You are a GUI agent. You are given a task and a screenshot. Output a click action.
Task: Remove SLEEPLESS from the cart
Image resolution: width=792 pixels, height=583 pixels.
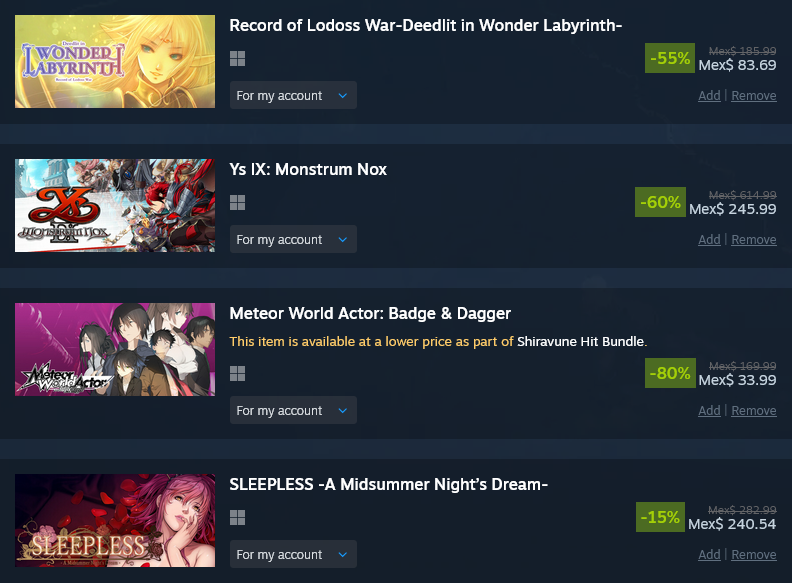tap(754, 555)
